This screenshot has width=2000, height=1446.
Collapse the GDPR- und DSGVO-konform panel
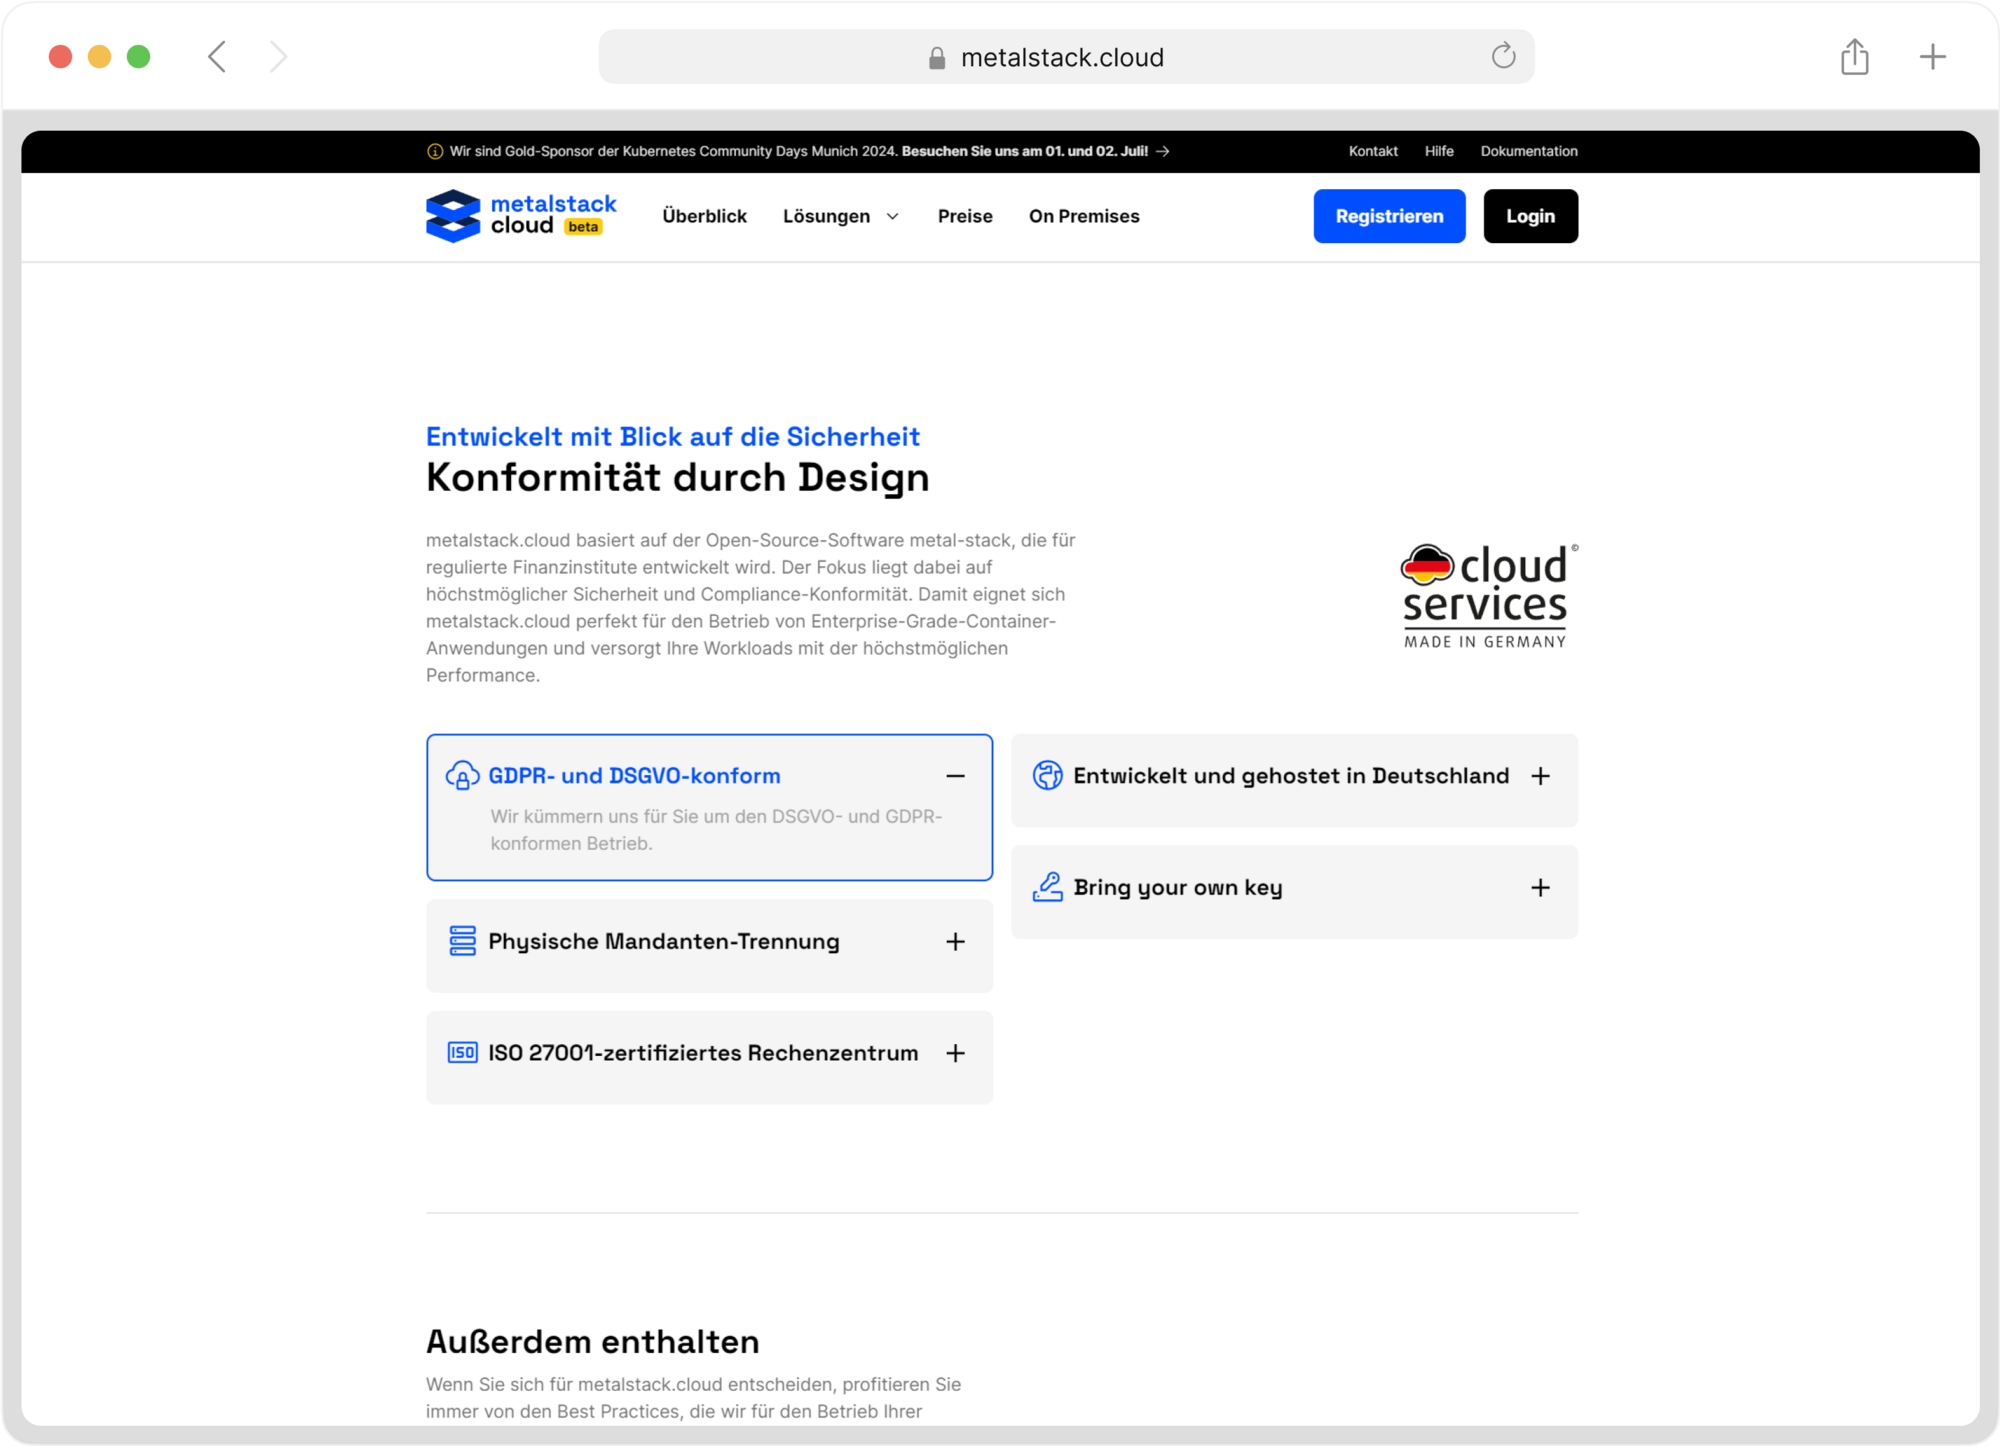[955, 776]
